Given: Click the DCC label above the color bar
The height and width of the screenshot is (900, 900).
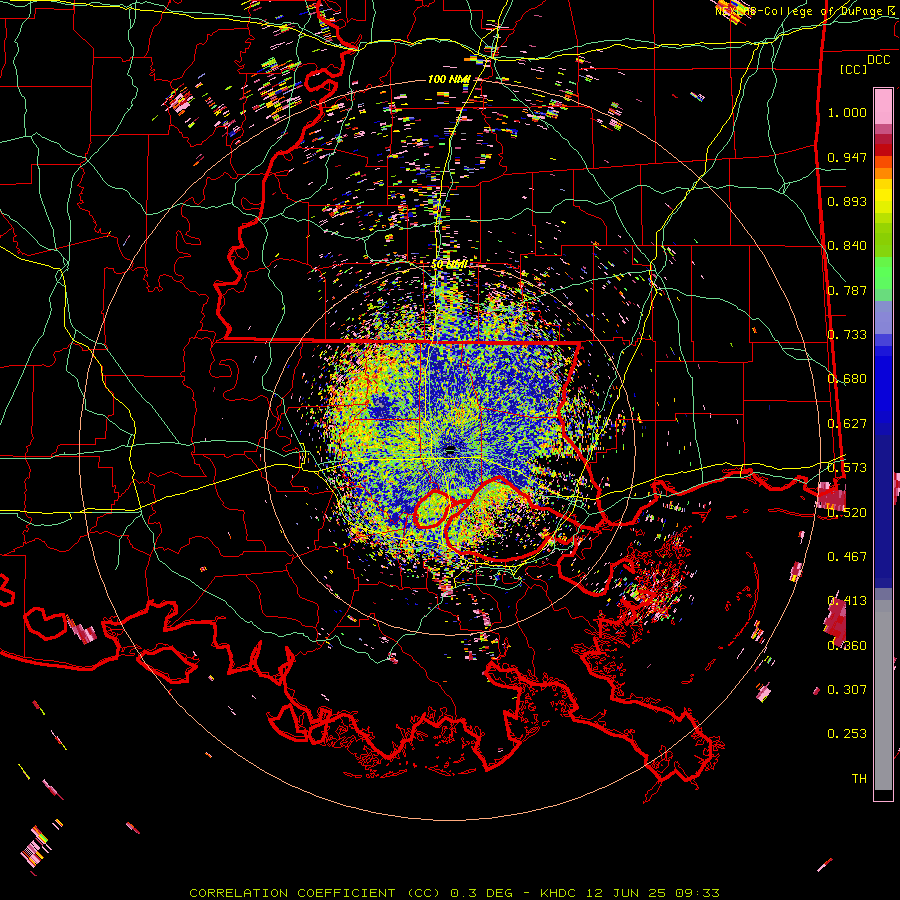Looking at the screenshot, I should [879, 60].
